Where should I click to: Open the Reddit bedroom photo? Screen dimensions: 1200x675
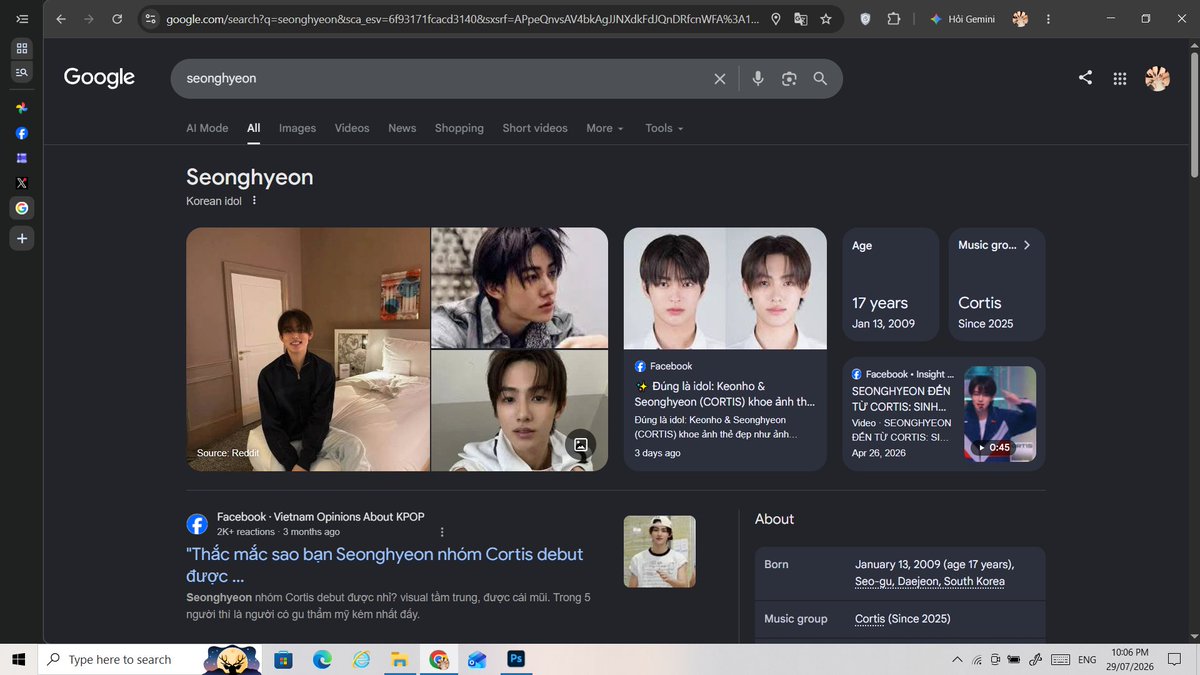[308, 349]
